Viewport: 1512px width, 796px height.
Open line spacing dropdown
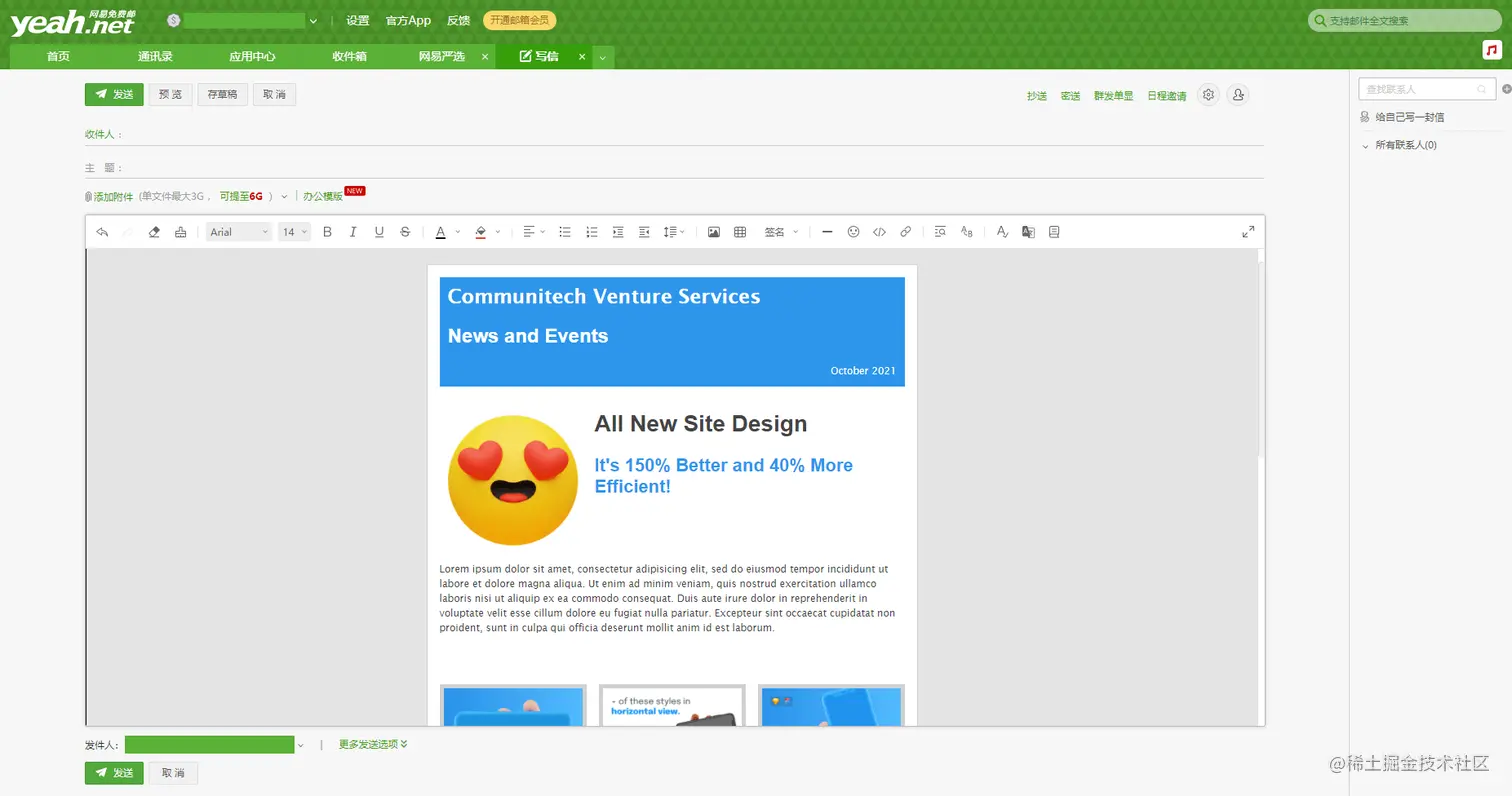pyautogui.click(x=674, y=232)
